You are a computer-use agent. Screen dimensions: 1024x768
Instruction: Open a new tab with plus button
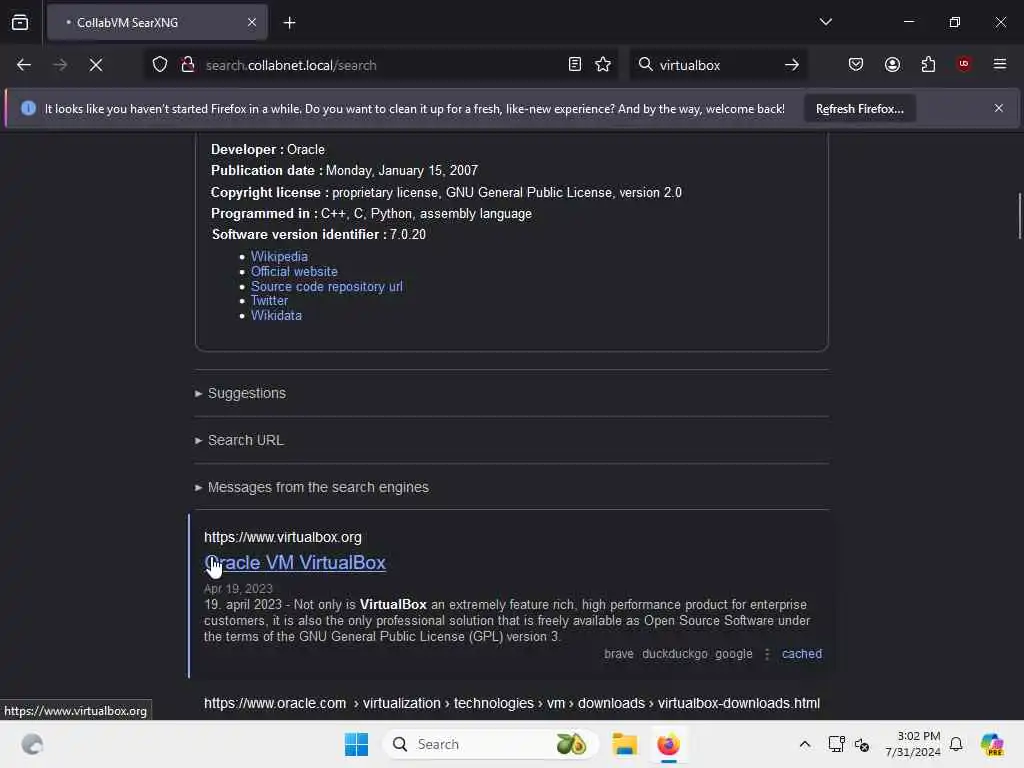[x=289, y=23]
